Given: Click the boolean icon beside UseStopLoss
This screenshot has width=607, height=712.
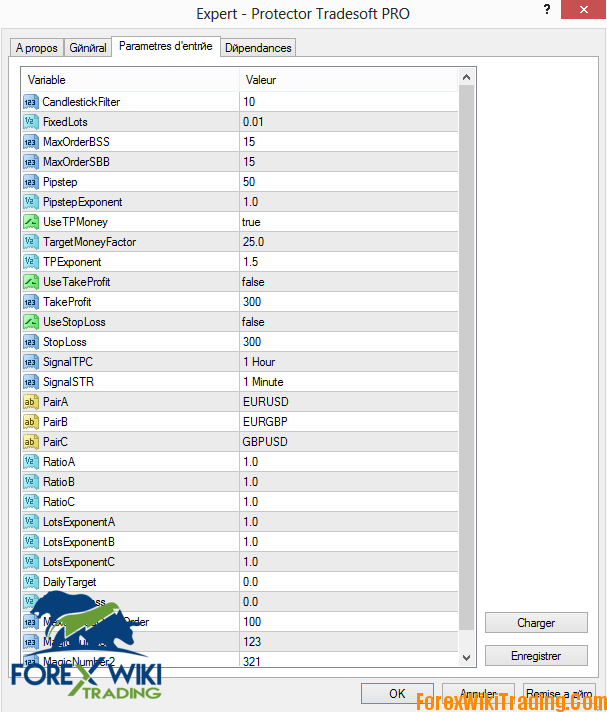Looking at the screenshot, I should point(30,321).
